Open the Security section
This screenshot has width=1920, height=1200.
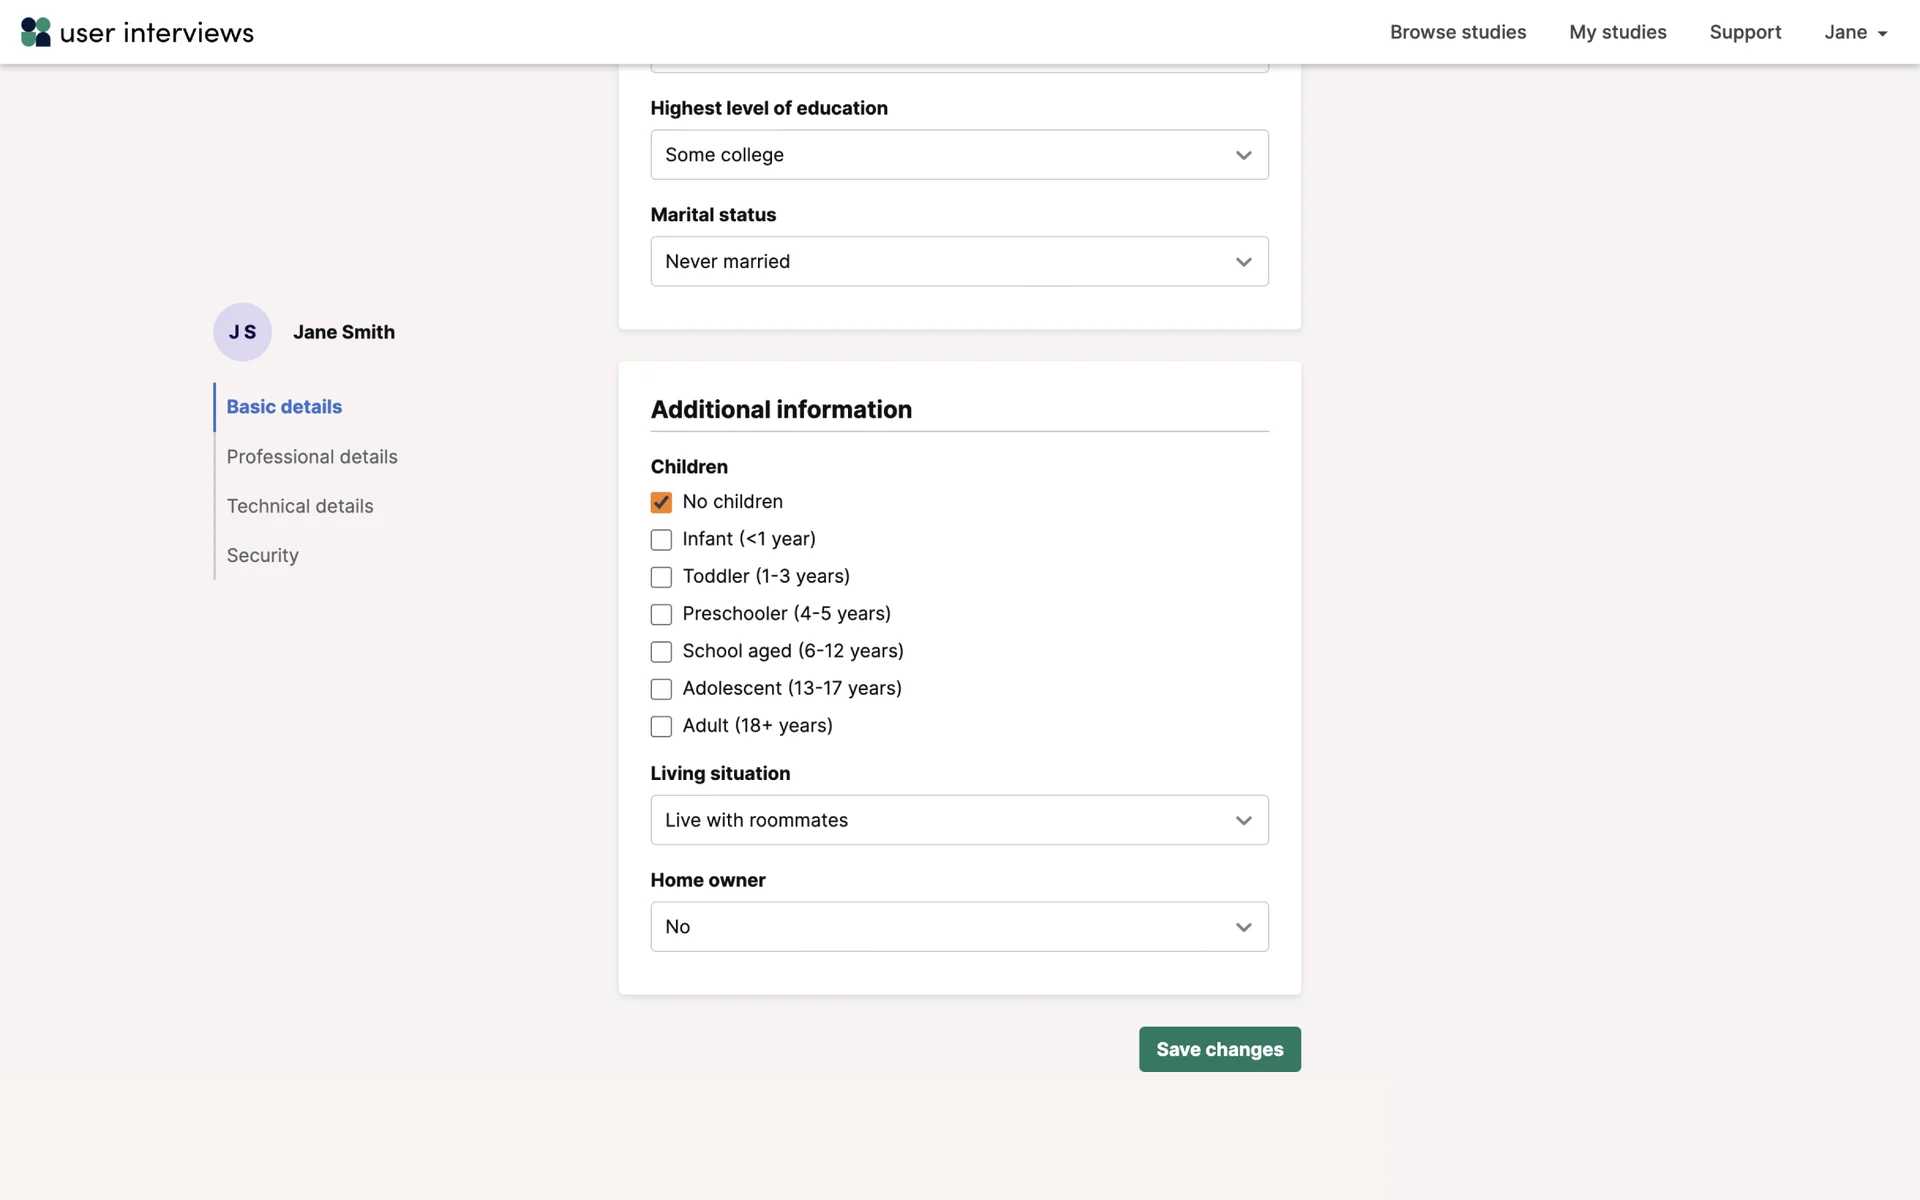(x=262, y=556)
